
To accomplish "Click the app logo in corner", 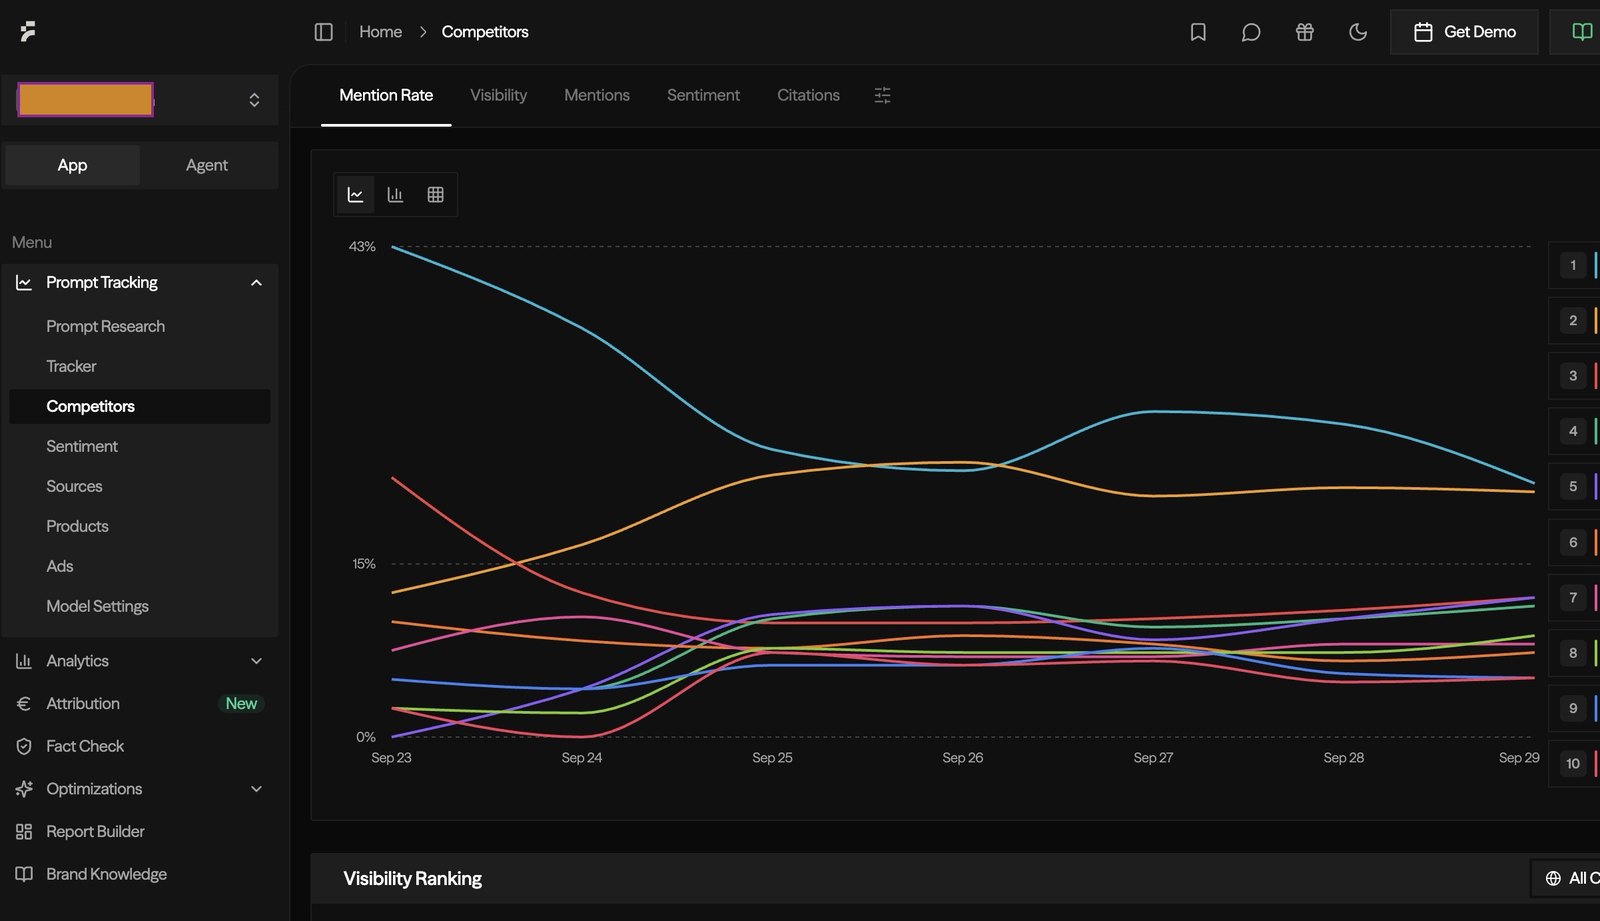I will point(28,32).
